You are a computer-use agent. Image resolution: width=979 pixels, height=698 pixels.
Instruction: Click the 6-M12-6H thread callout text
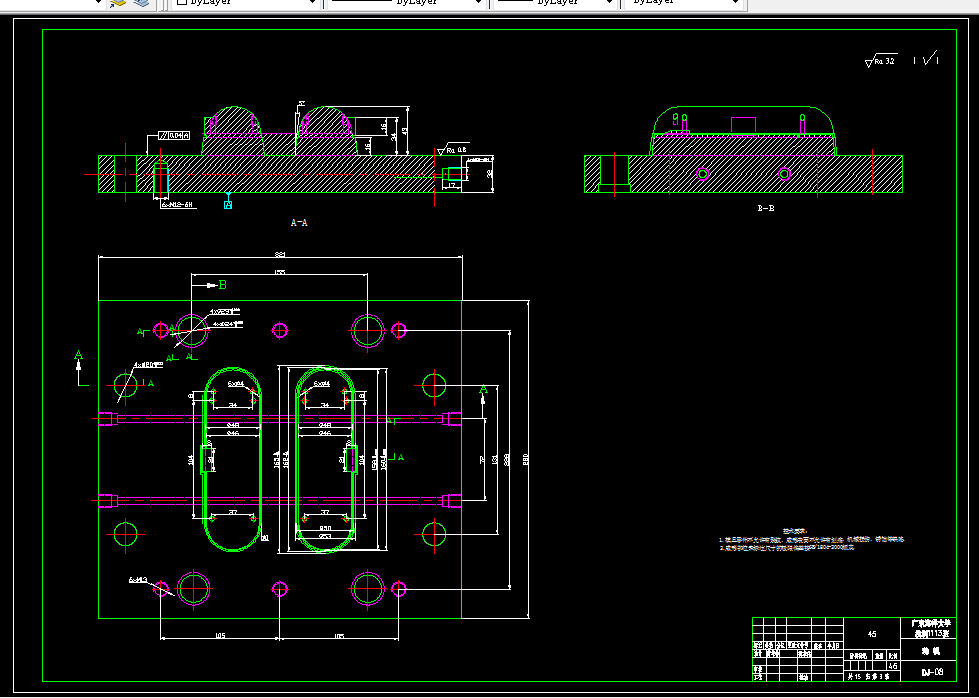coord(176,204)
